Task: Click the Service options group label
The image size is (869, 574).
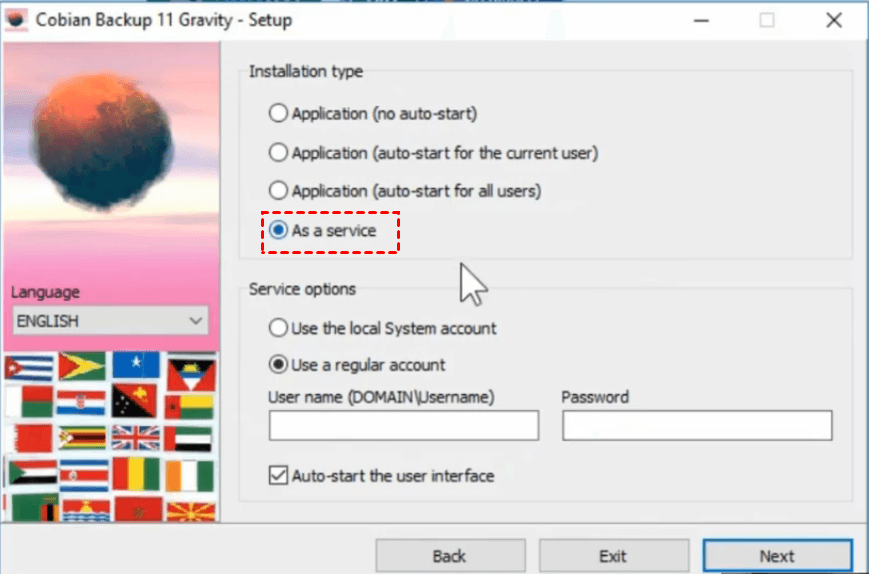Action: [x=302, y=289]
